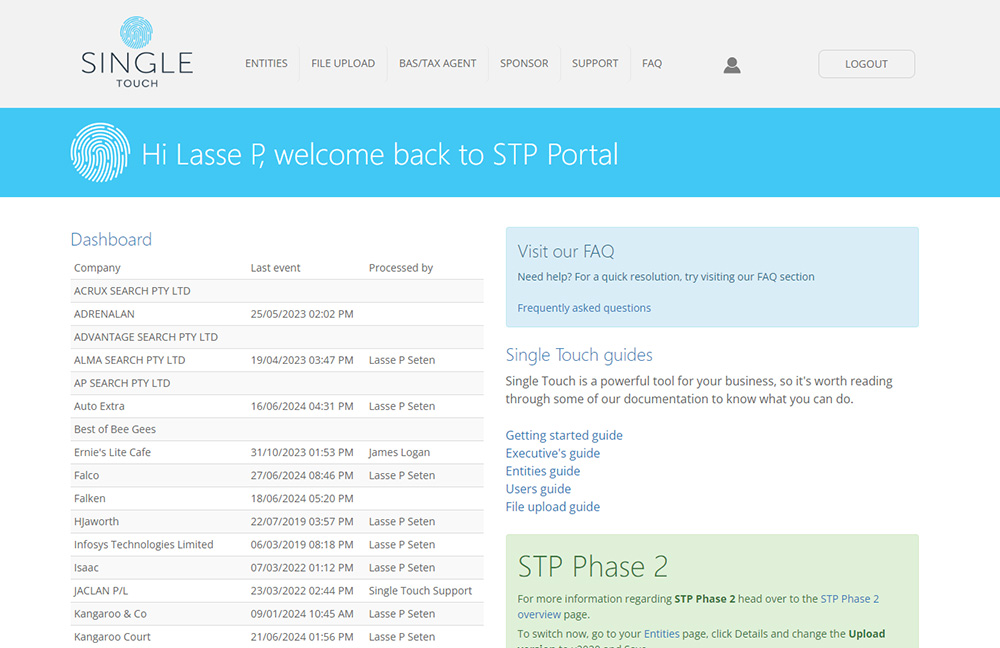Click Lasse P Seten in the Falco row
Image resolution: width=1000 pixels, height=648 pixels.
[402, 475]
